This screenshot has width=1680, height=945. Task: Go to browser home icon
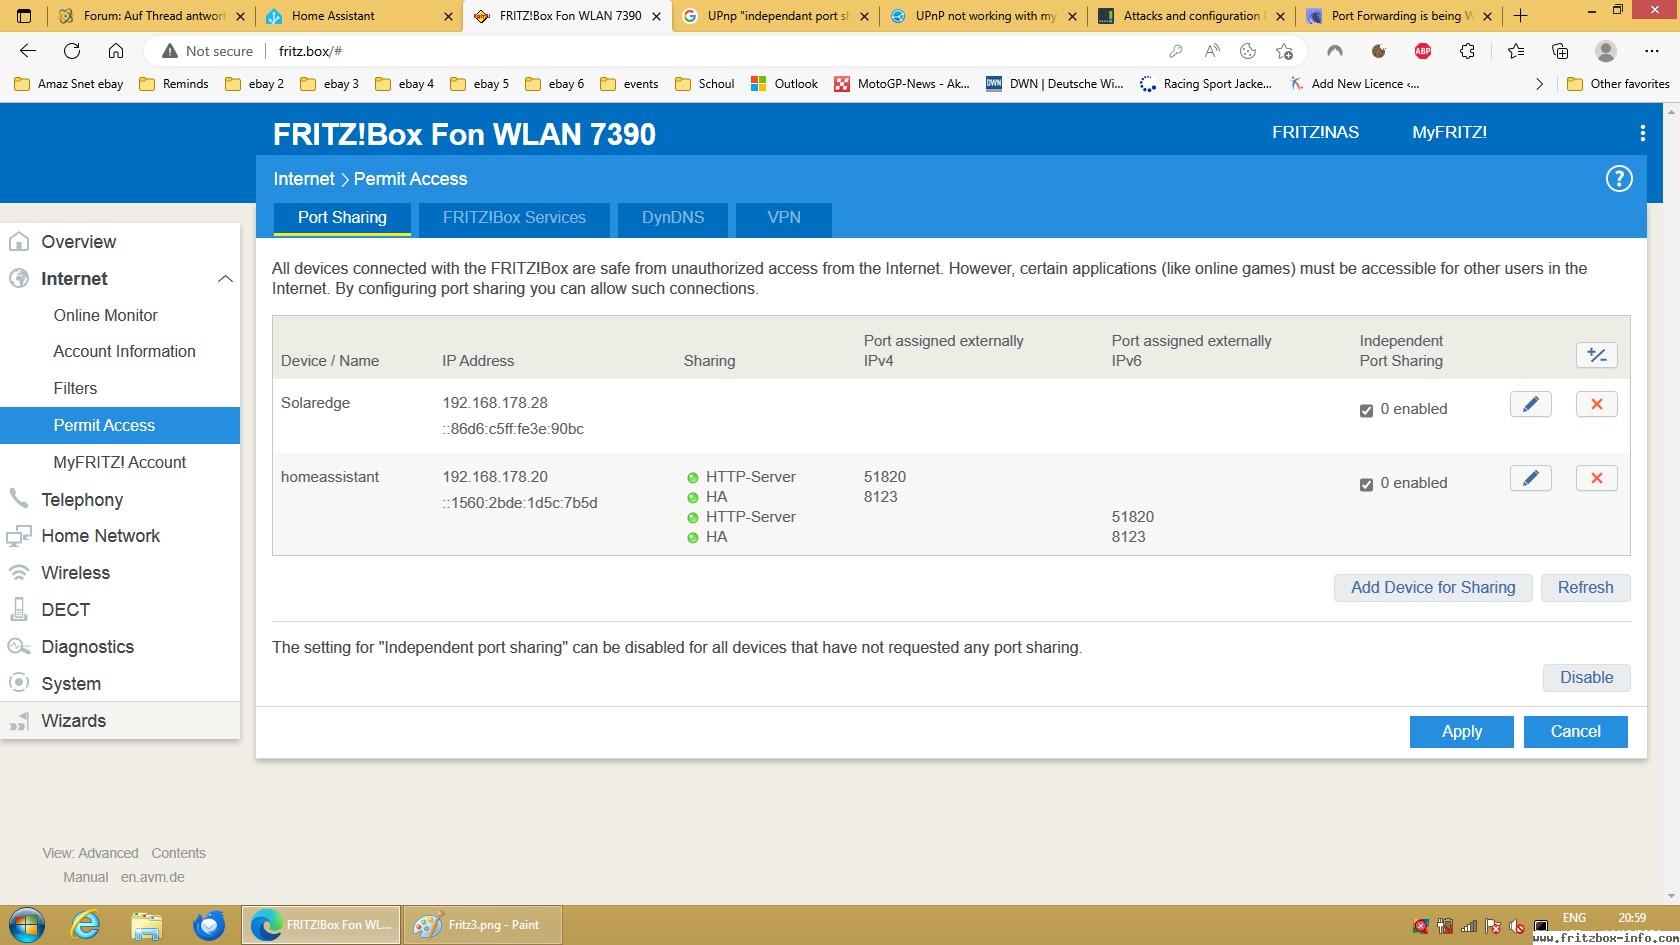(116, 51)
